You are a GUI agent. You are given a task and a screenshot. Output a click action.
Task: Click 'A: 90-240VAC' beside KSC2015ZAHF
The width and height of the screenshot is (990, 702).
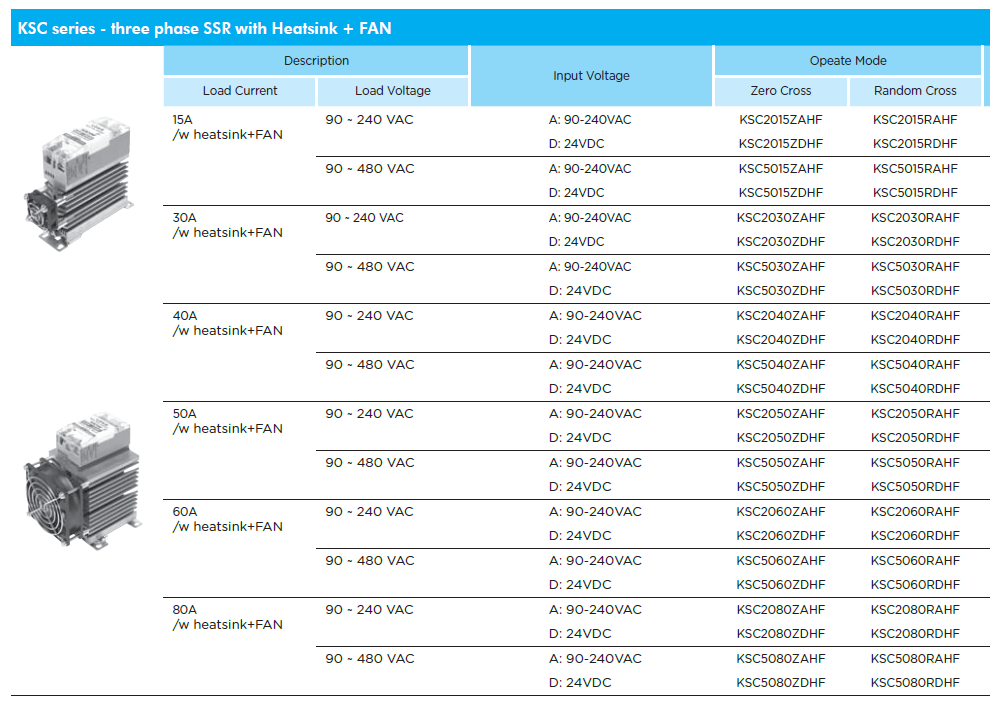[590, 119]
